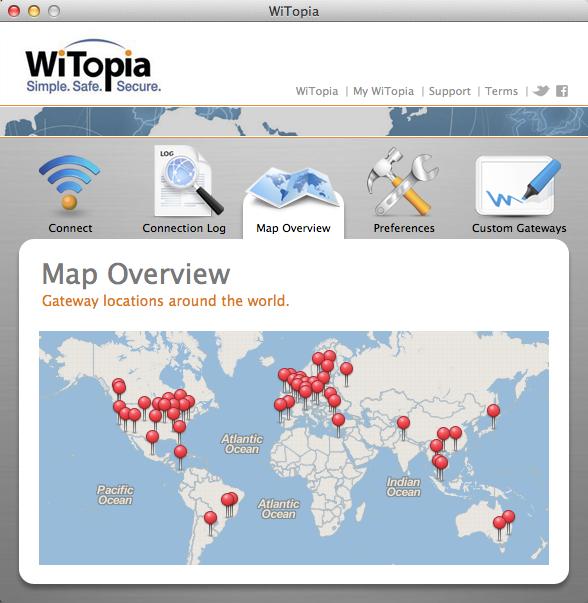Screen dimensions: 588x603
Task: Click the Twitter bird icon
Action: tap(541, 91)
